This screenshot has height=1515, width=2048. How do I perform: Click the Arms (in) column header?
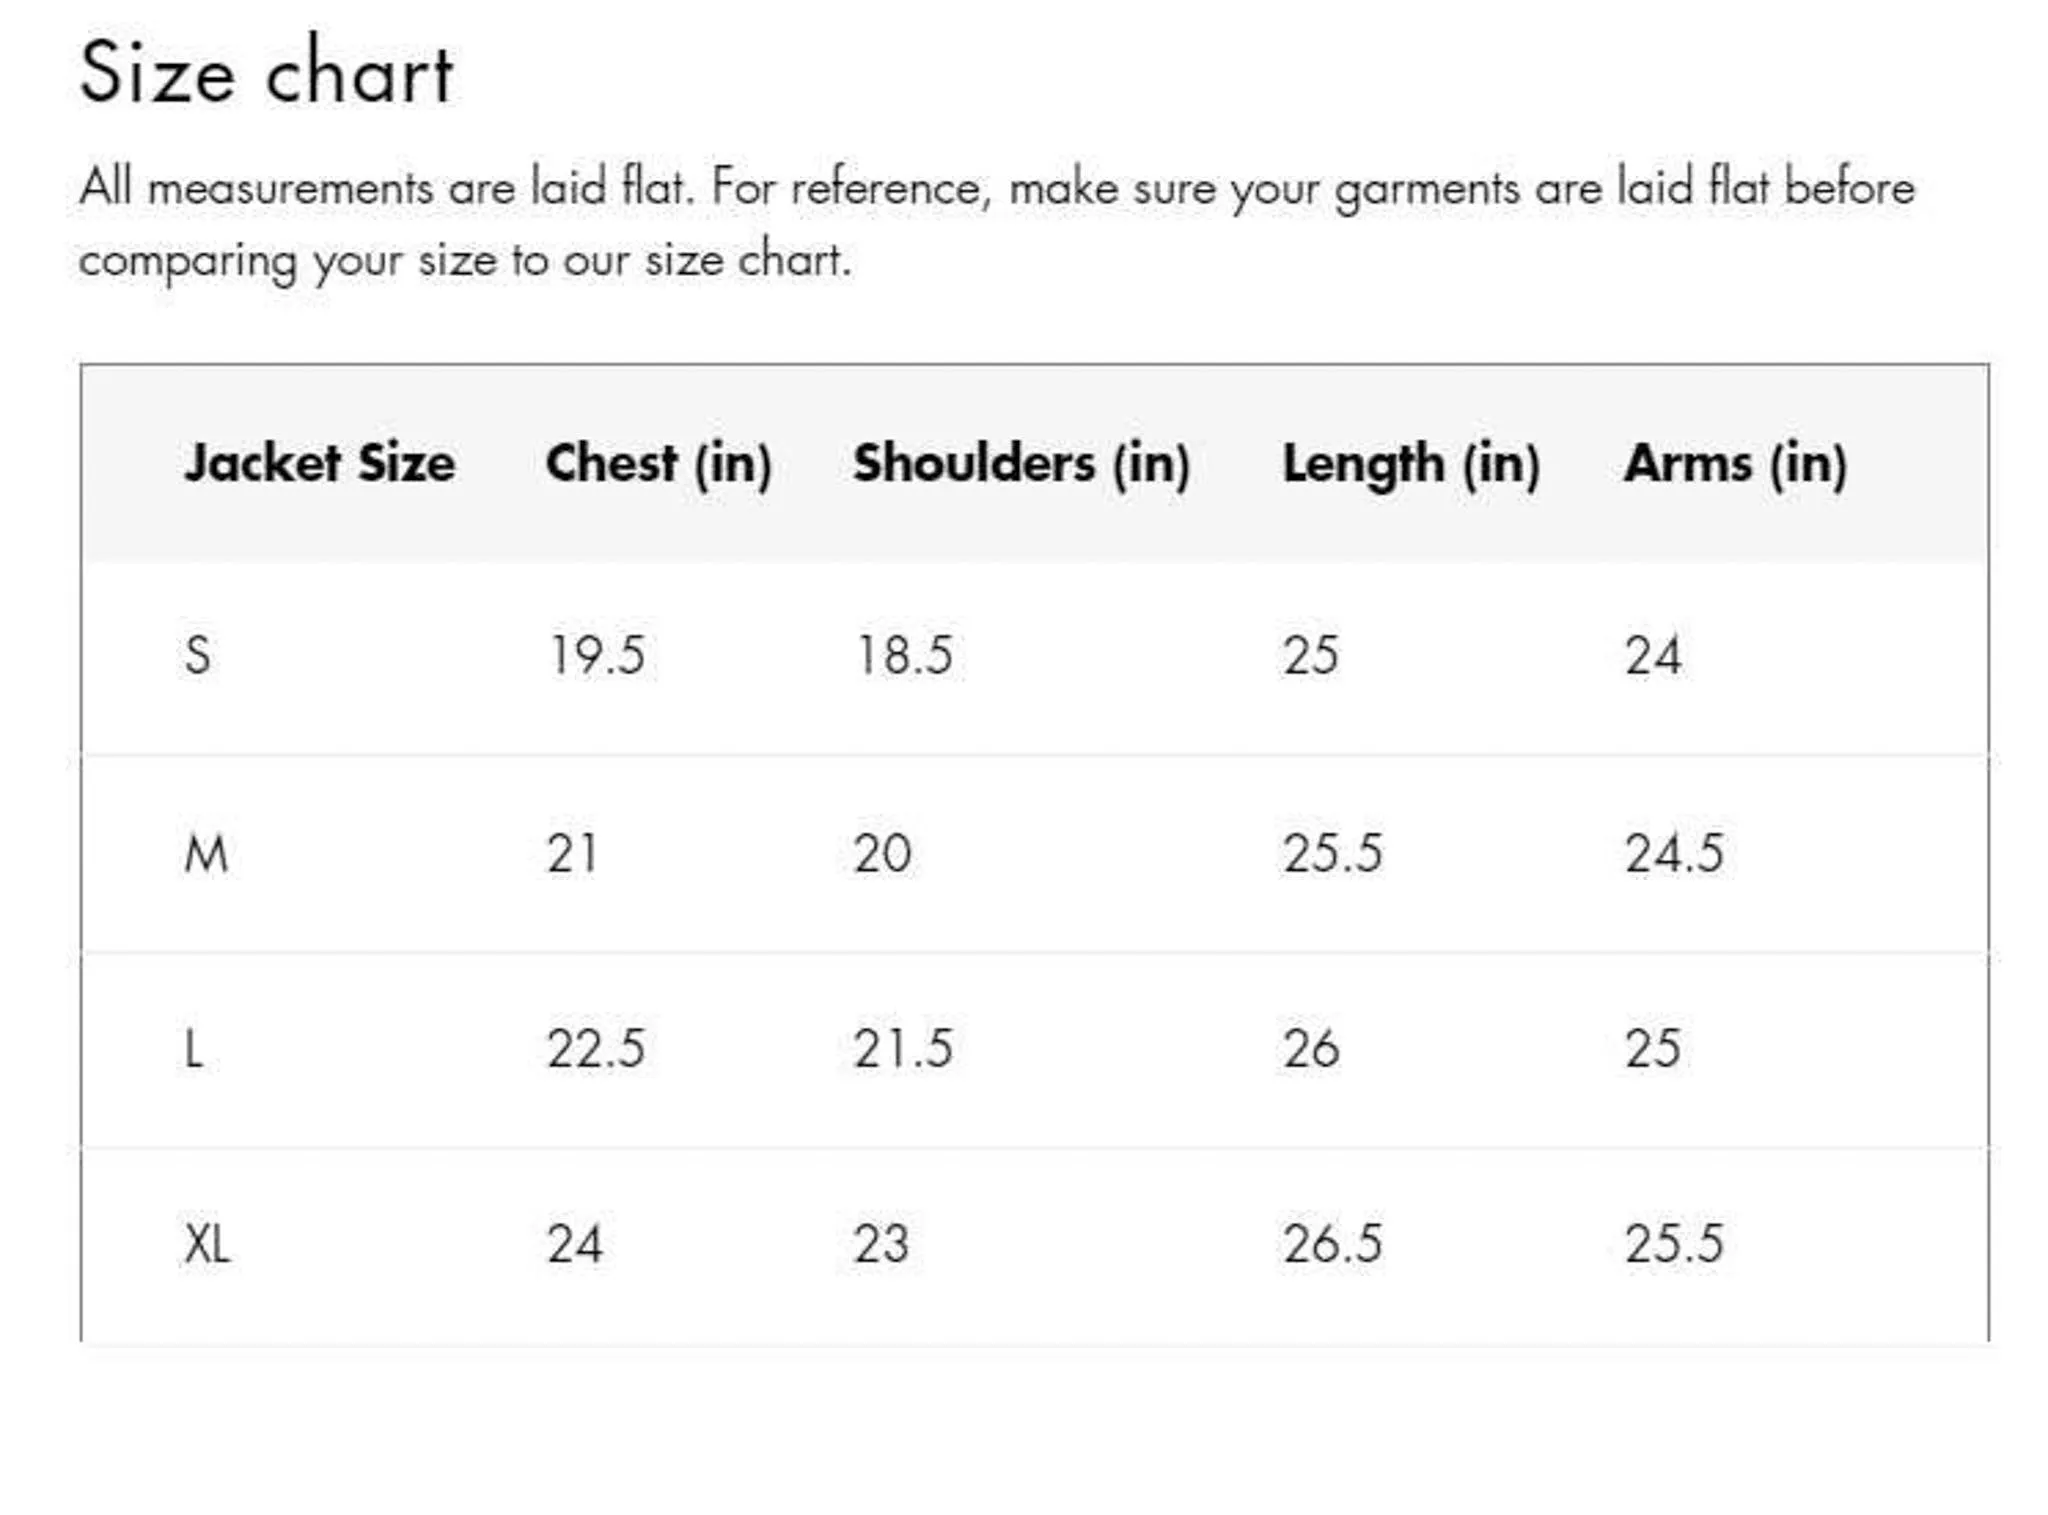[1735, 464]
